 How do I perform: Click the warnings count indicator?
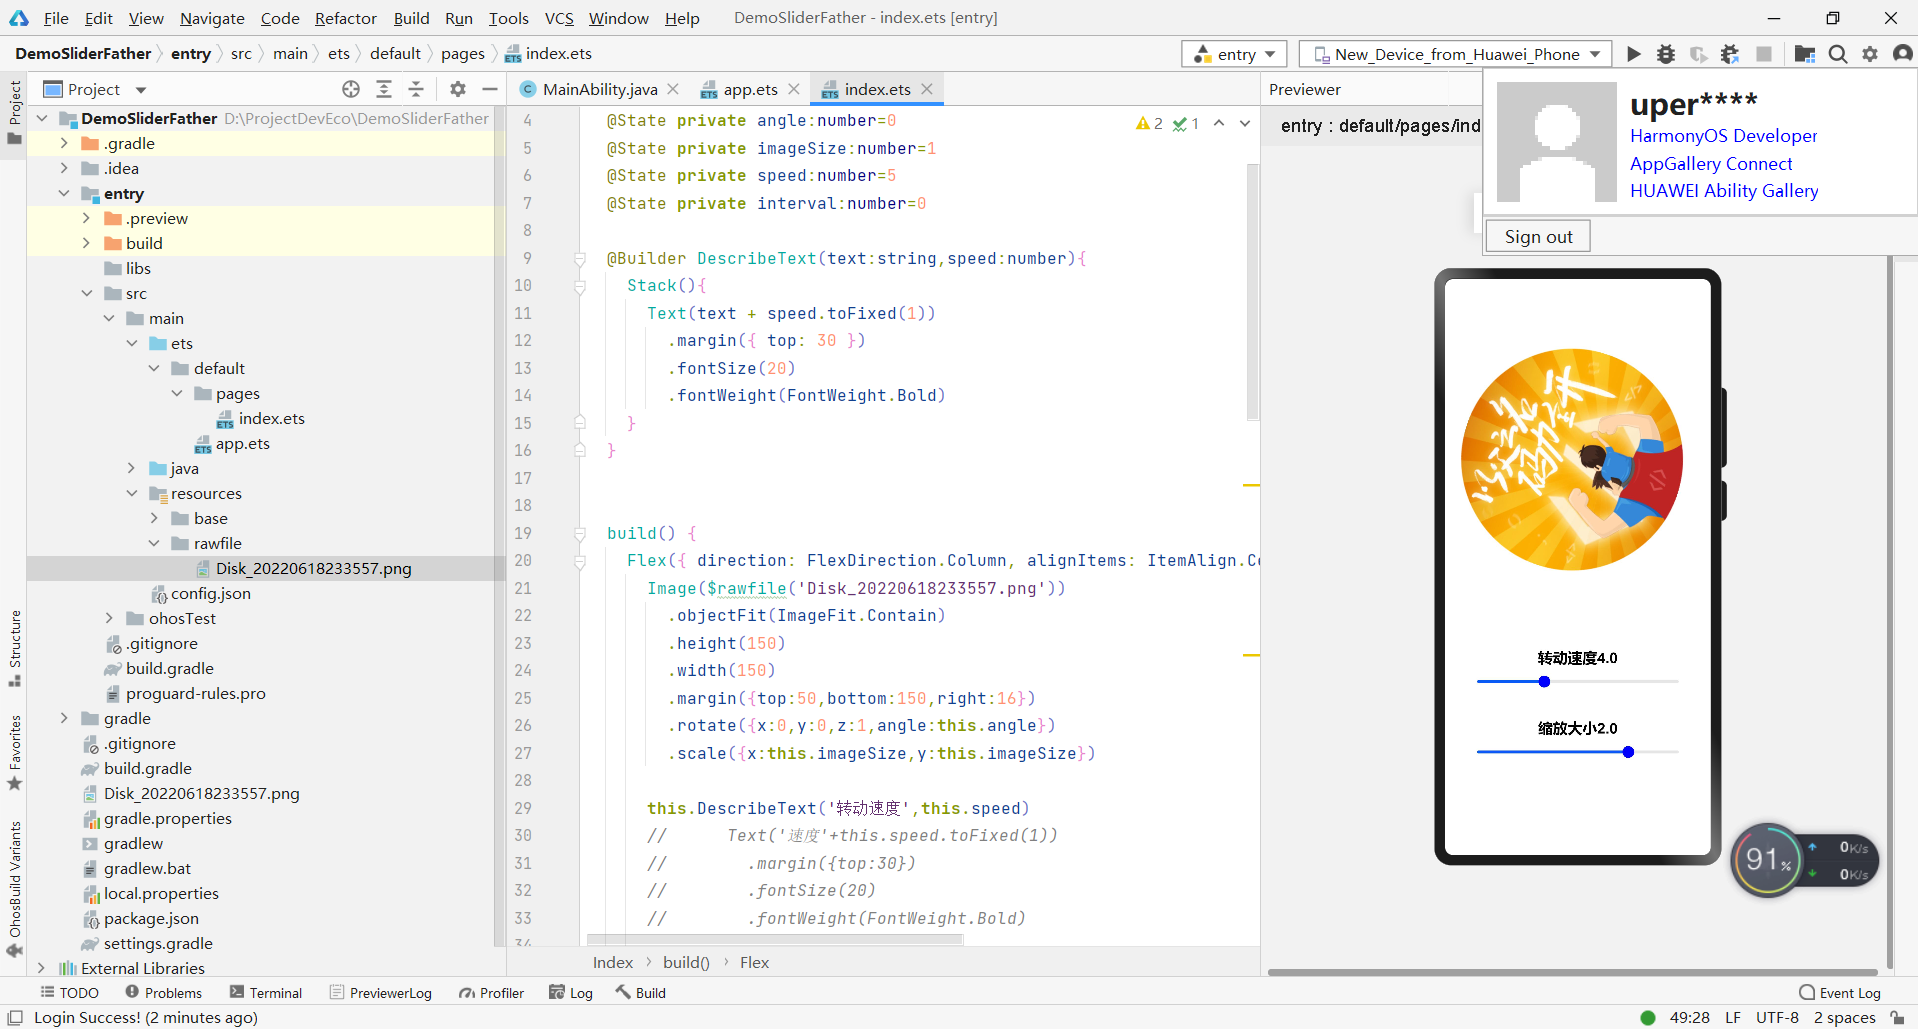1149,123
